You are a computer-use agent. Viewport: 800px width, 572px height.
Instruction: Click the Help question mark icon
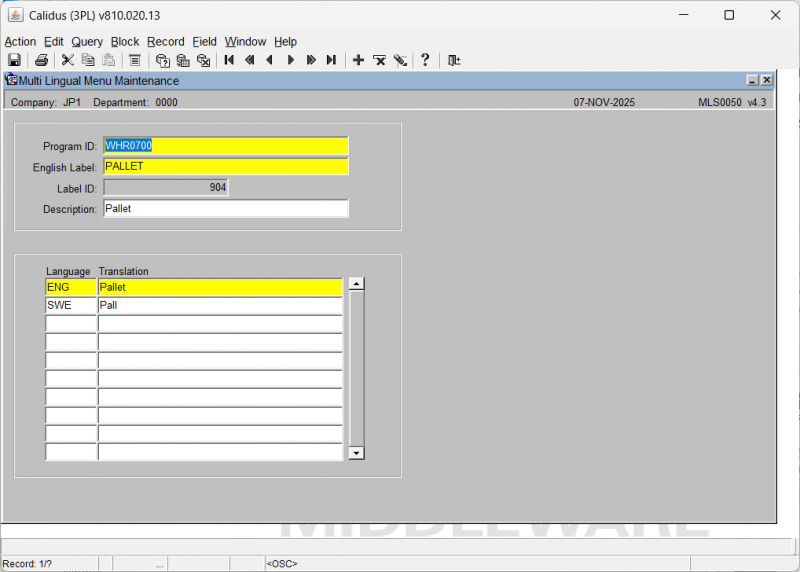(425, 60)
